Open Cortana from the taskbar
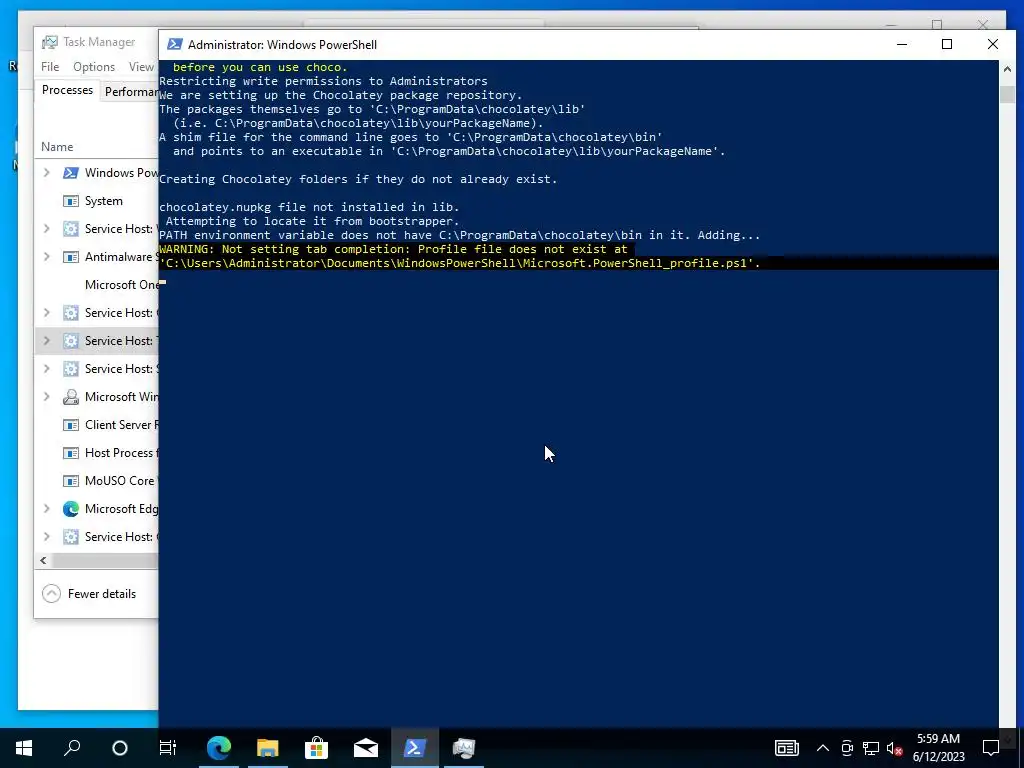Screen dimensions: 1024x768 pyautogui.click(x=120, y=748)
